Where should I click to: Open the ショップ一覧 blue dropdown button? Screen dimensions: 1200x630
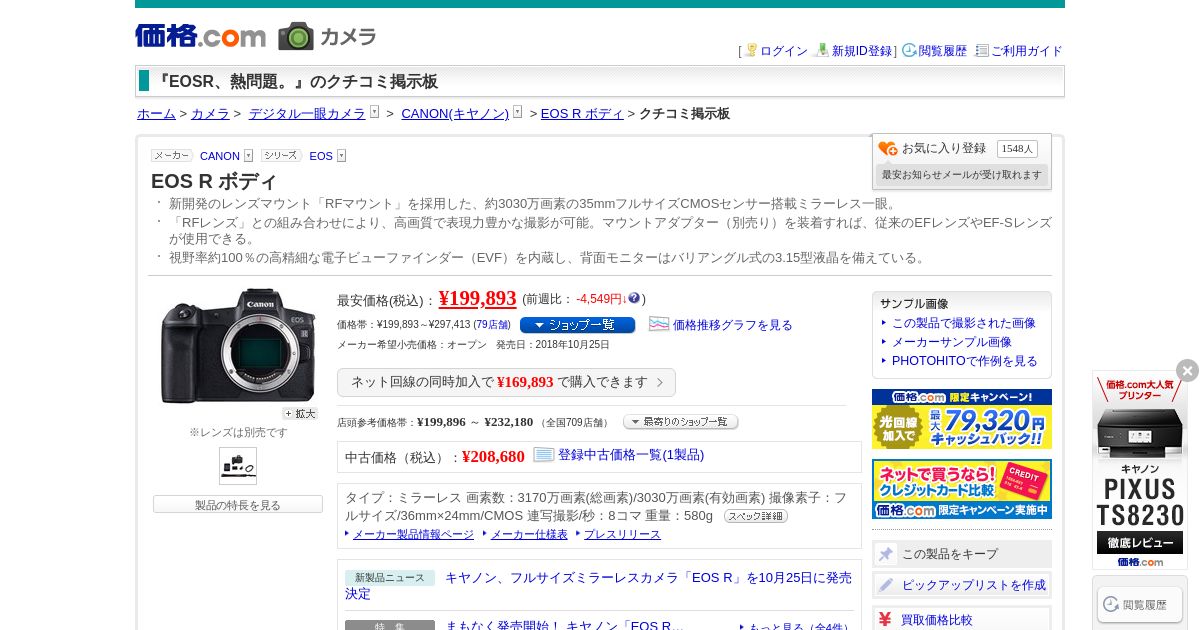coord(577,325)
